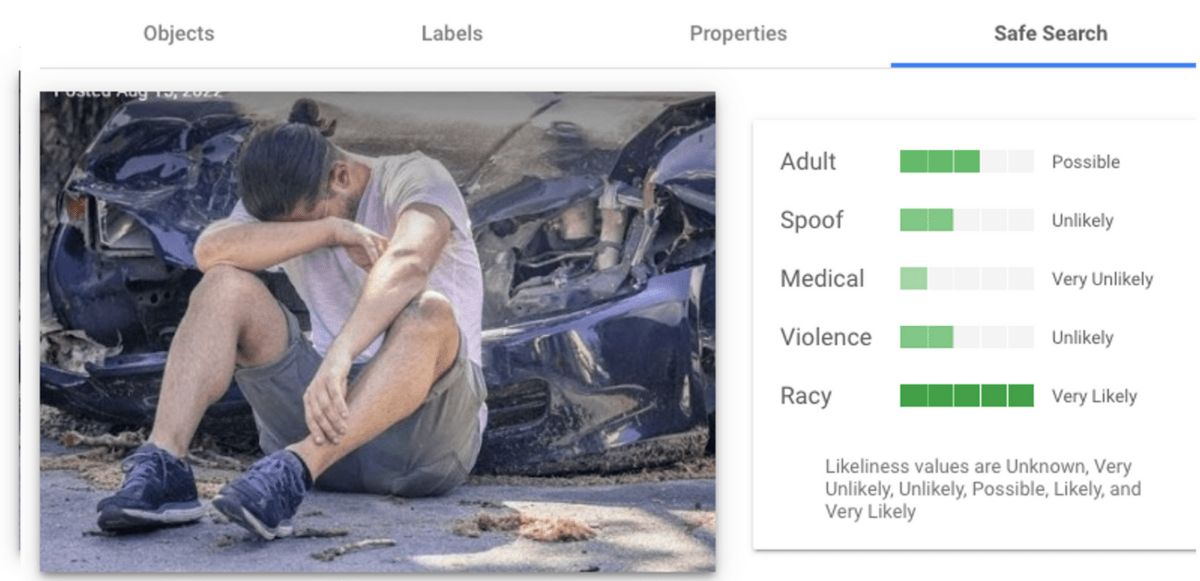Select the Properties tab

(x=738, y=33)
